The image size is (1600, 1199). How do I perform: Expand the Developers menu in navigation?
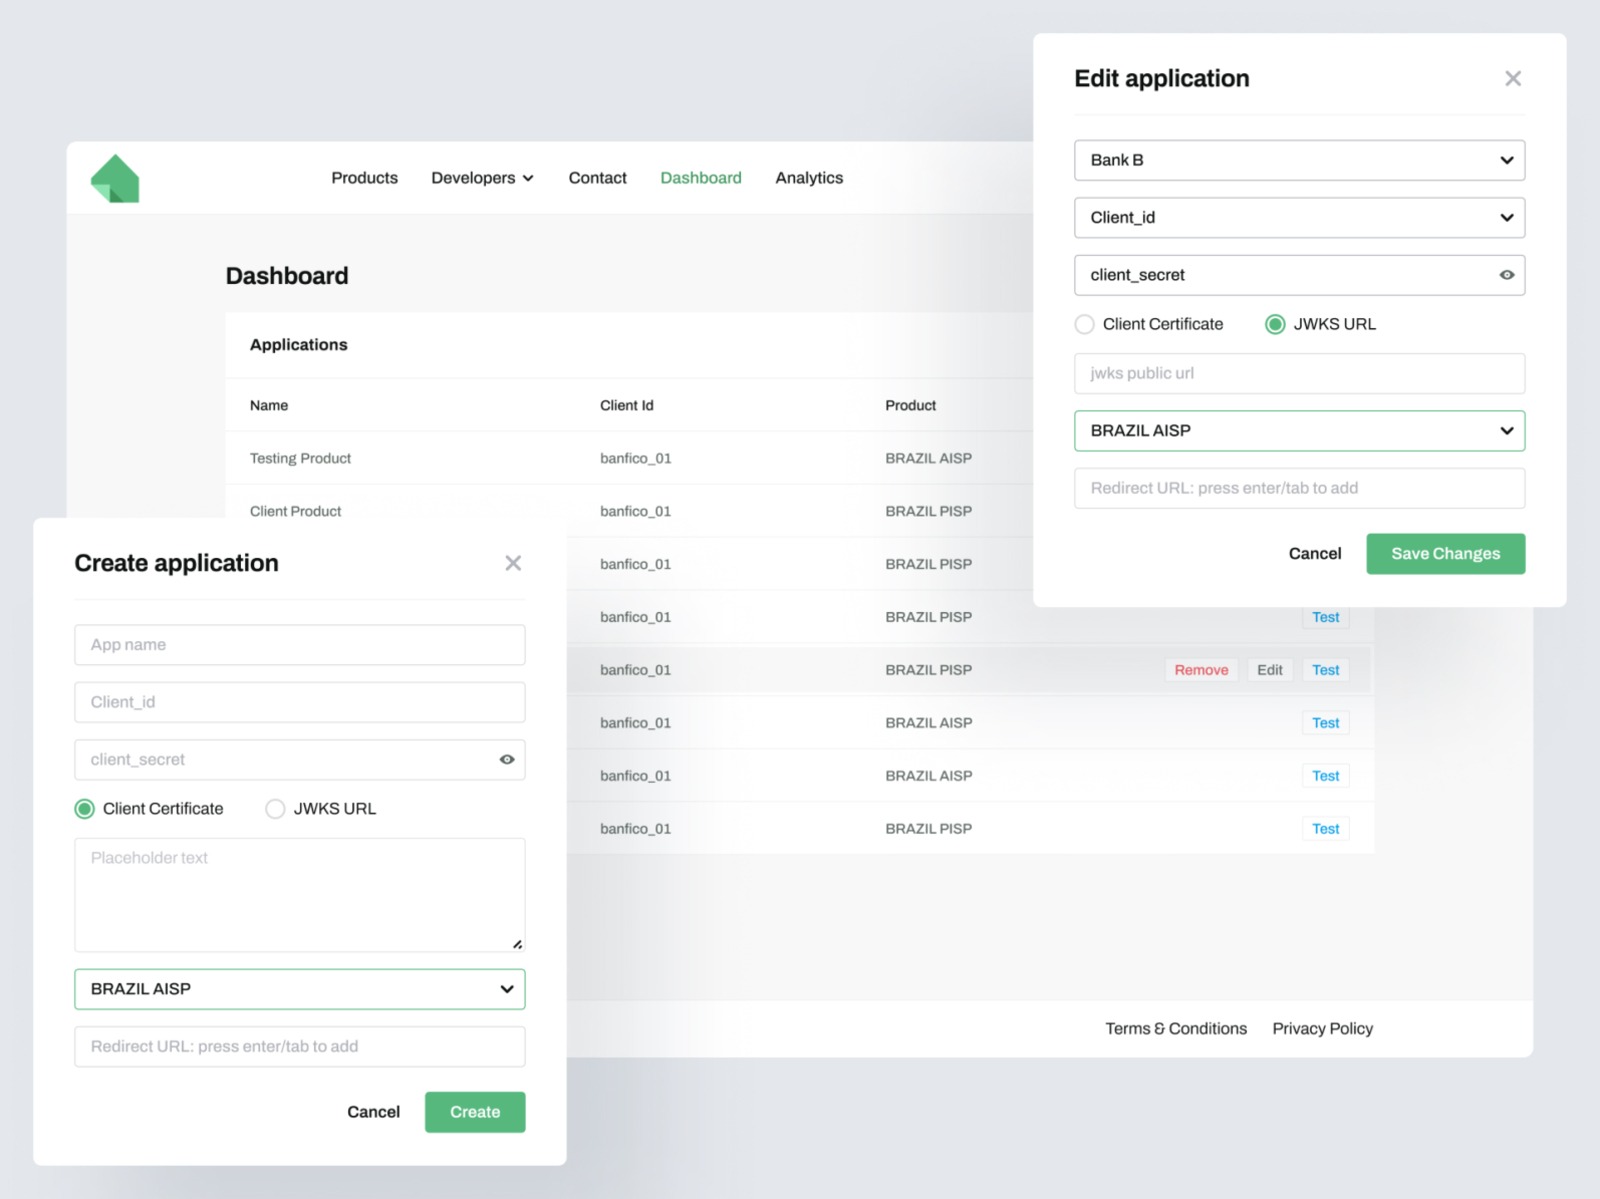point(482,178)
